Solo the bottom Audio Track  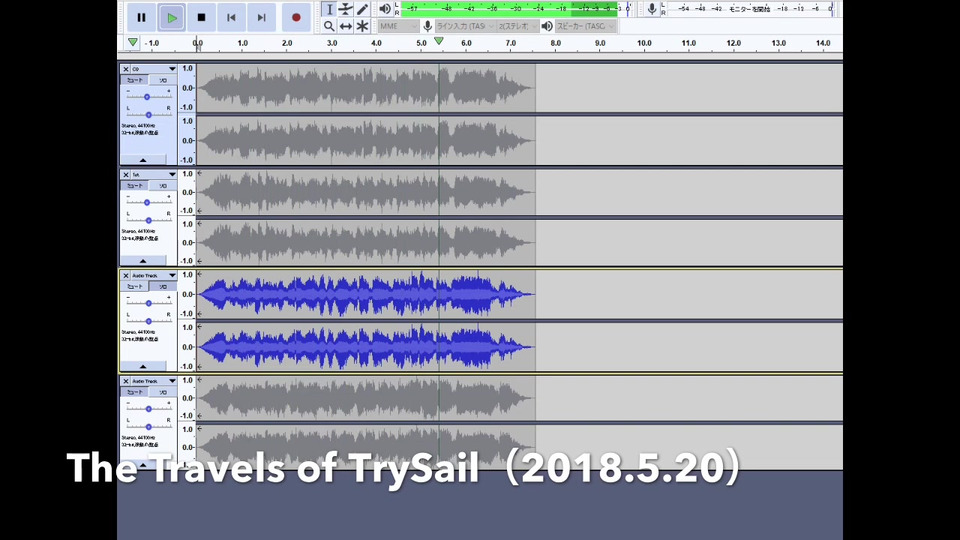pos(162,392)
